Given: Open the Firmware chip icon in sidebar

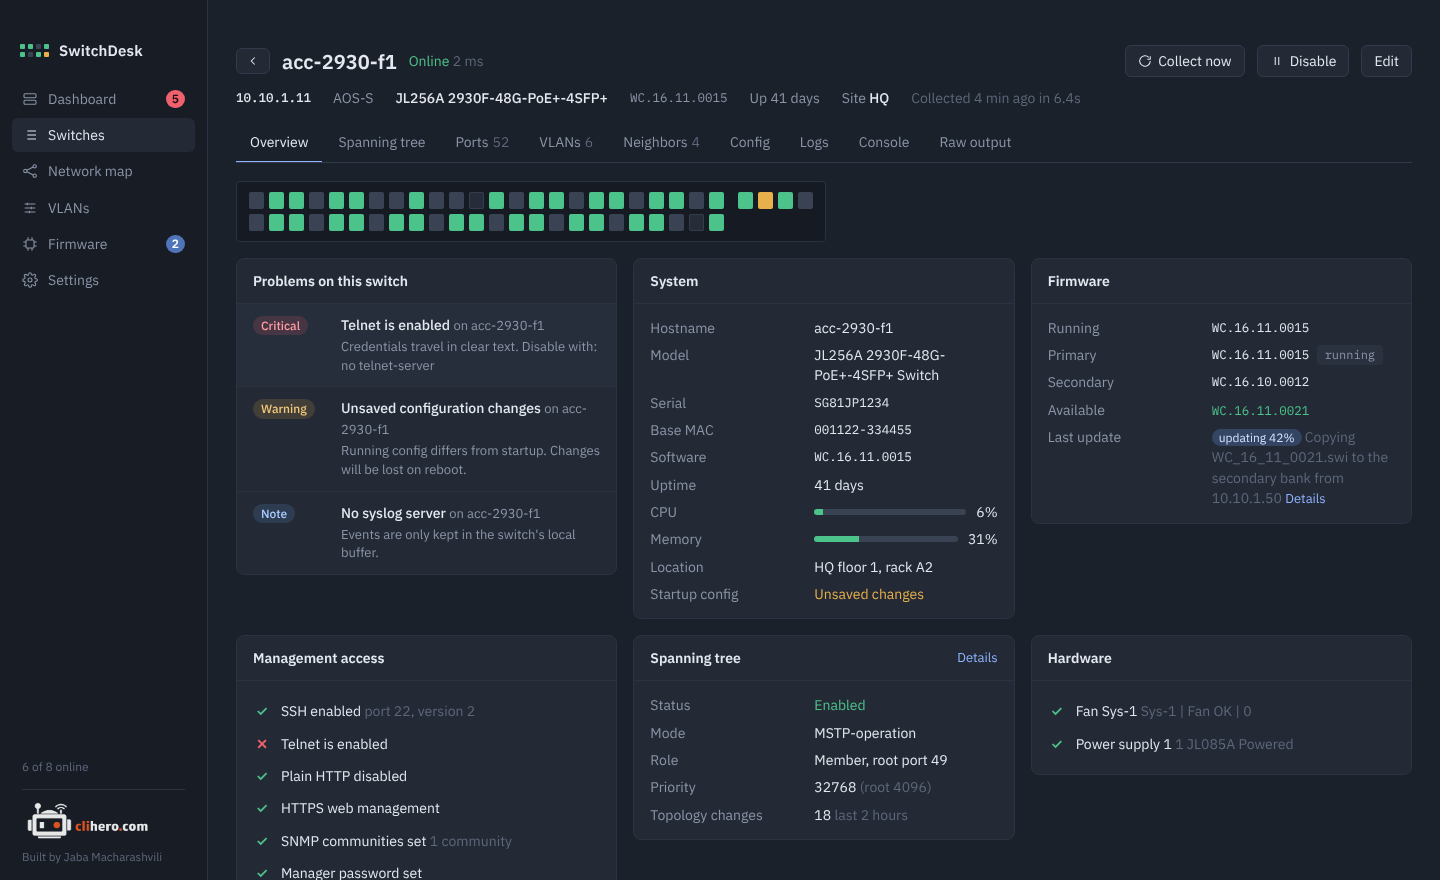Looking at the screenshot, I should coord(30,244).
